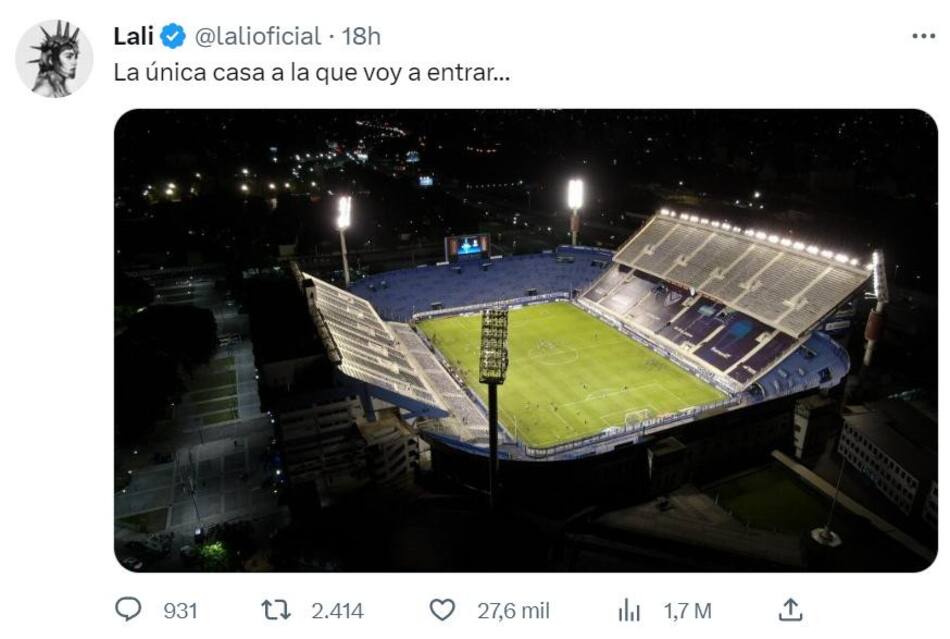Open the tweet author name Lali
Image resolution: width=950 pixels, height=639 pixels.
pyautogui.click(x=133, y=33)
